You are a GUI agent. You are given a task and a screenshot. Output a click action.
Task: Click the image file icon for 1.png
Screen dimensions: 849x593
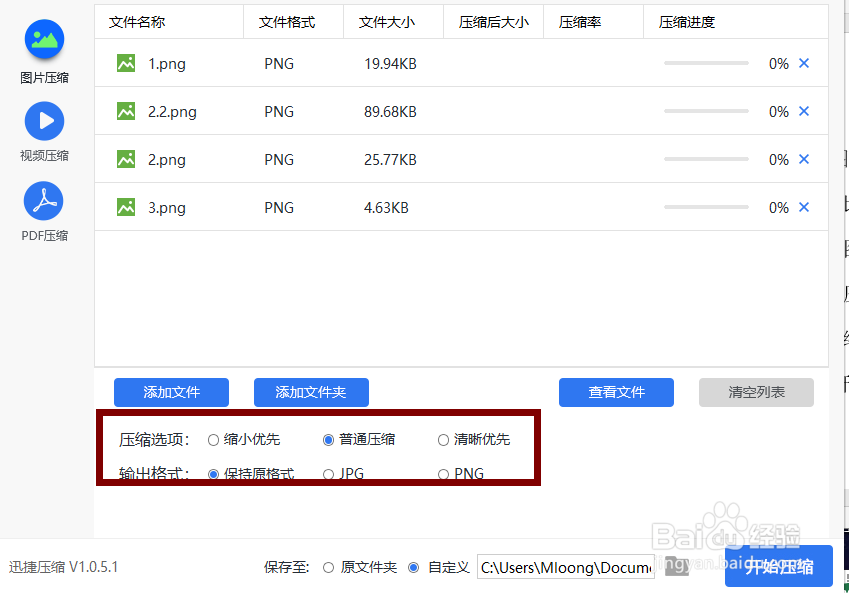tap(126, 63)
